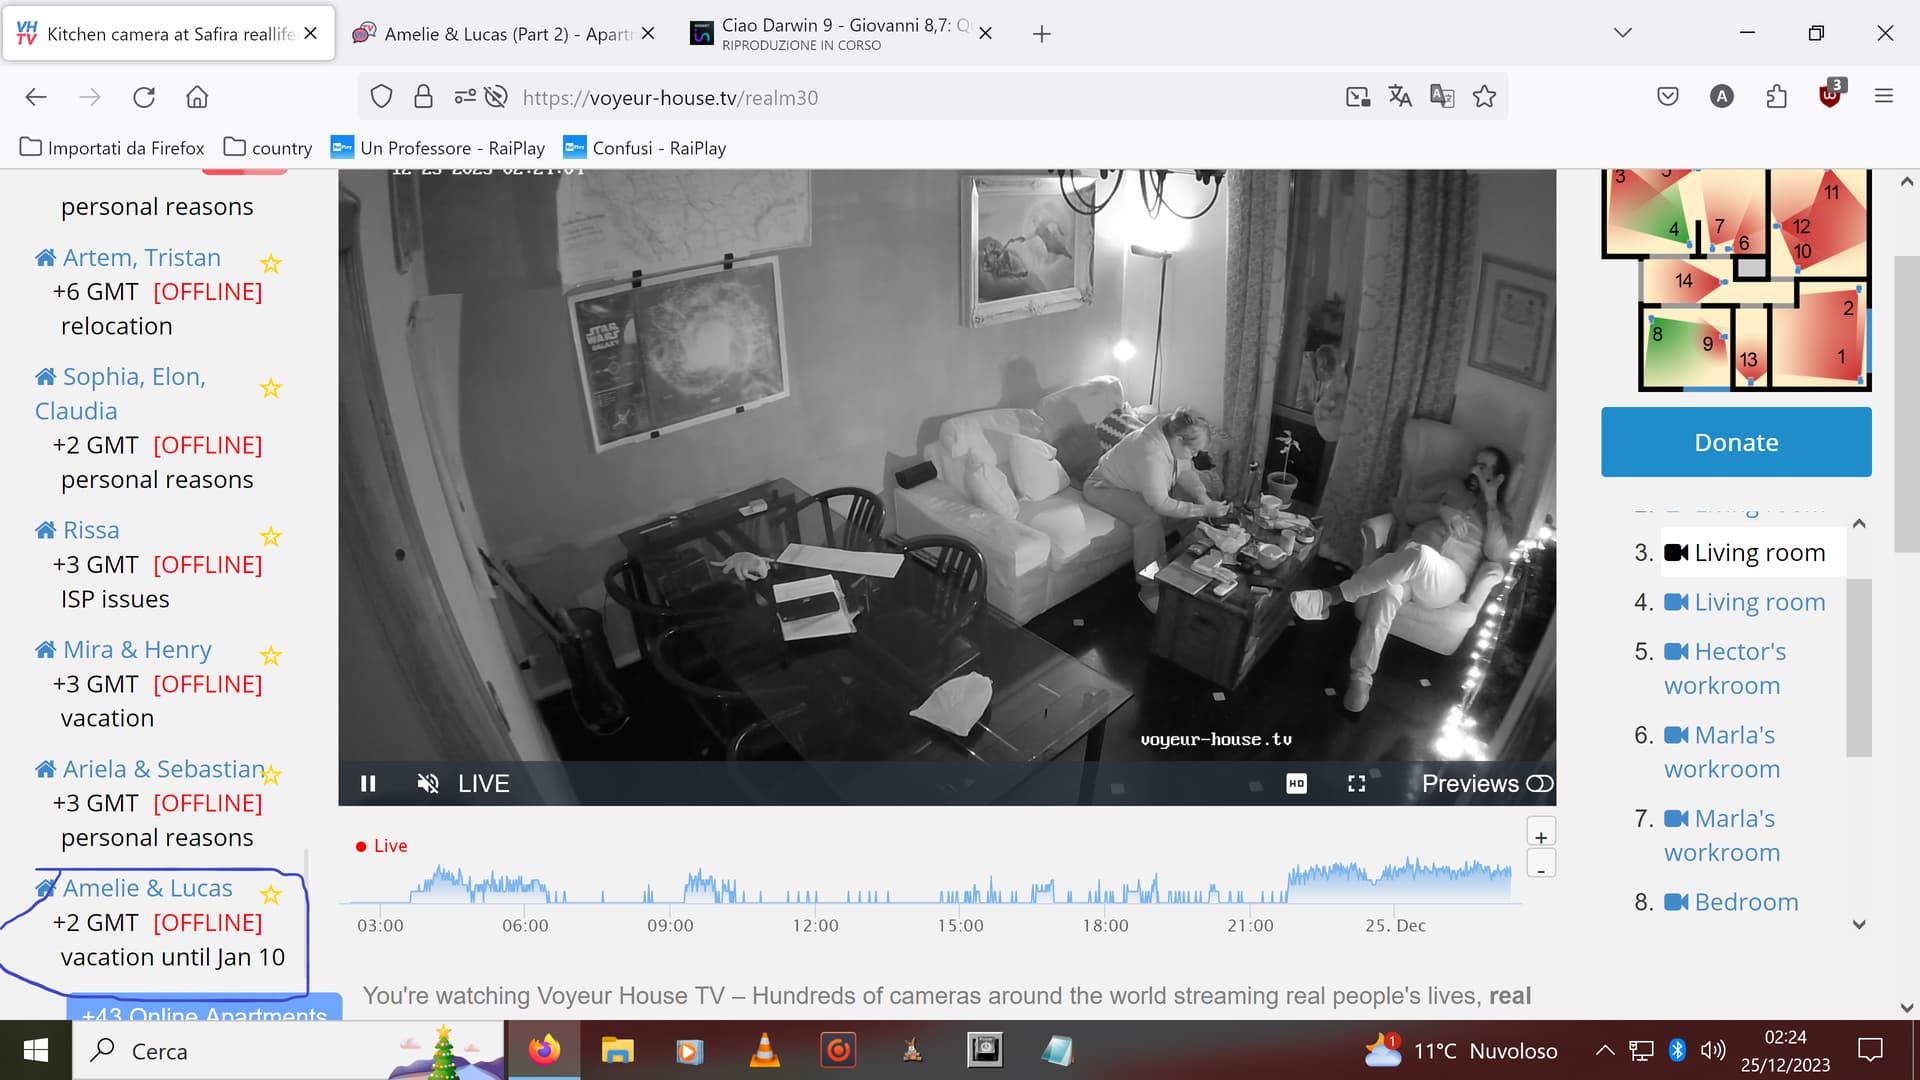The width and height of the screenshot is (1920, 1080).
Task: Star the Ariela & Sebastian apartment
Action: tap(271, 774)
